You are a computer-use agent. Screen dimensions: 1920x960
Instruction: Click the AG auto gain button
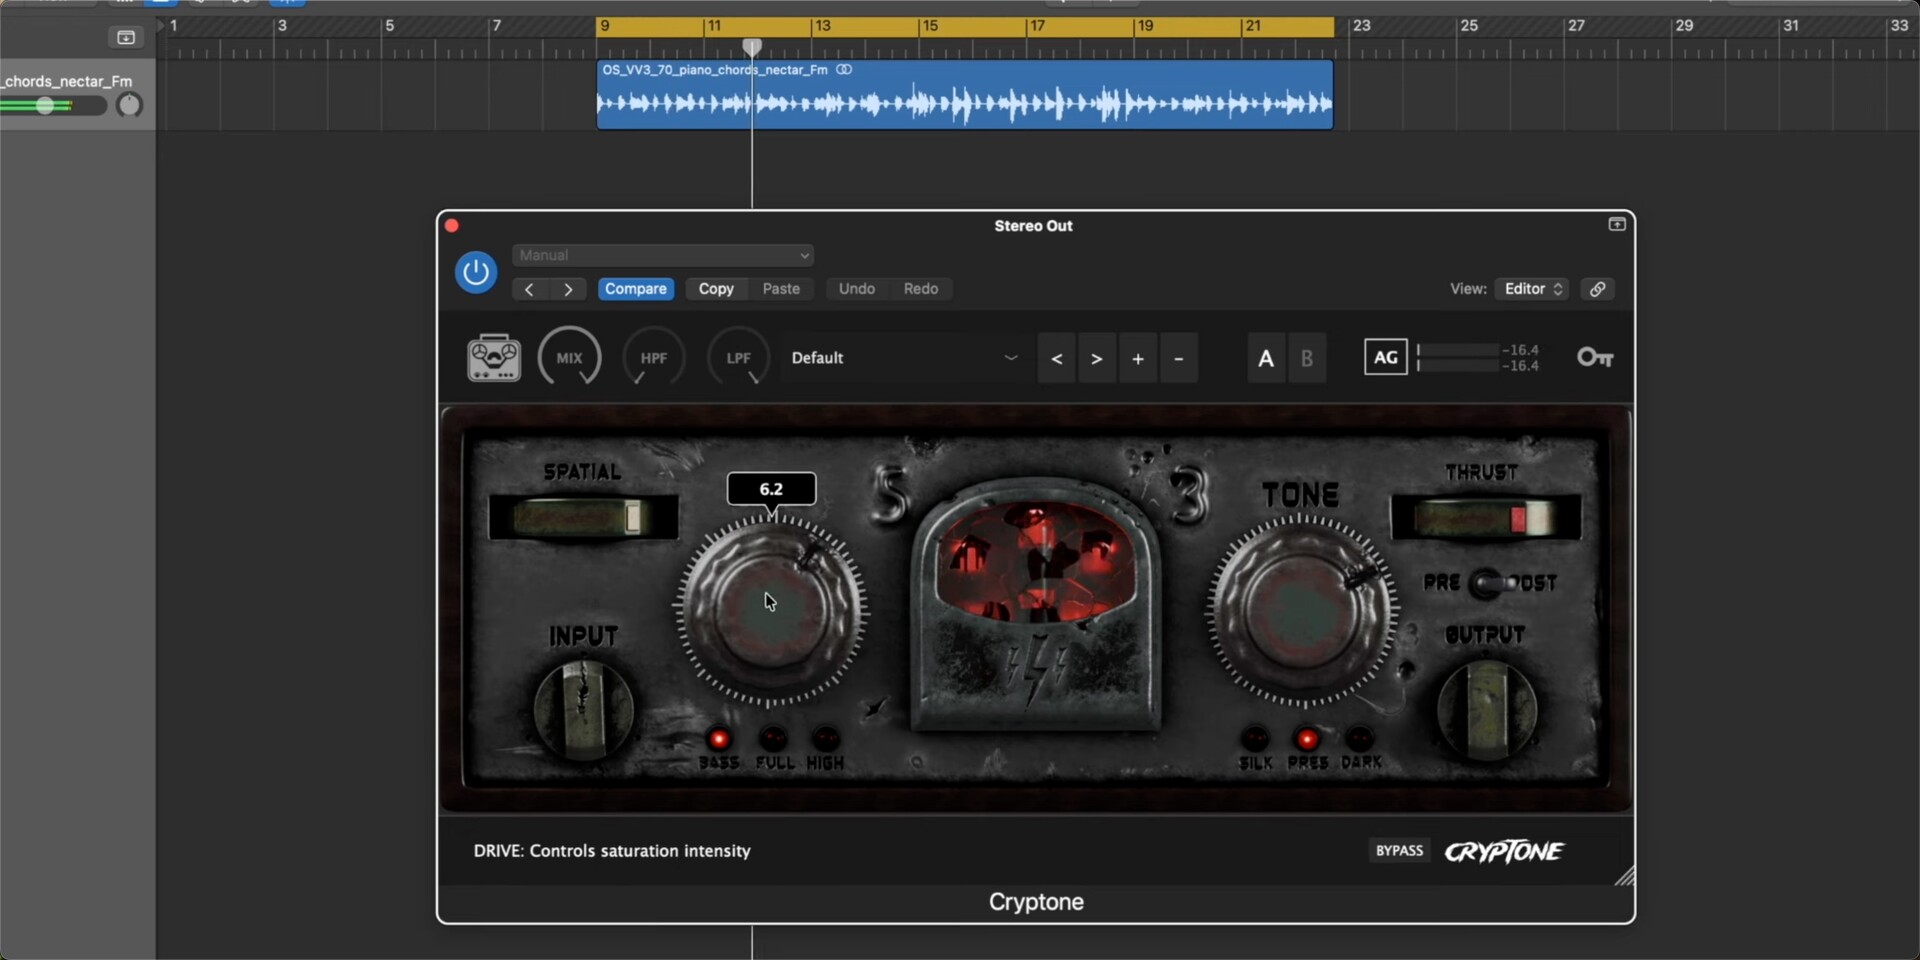[x=1385, y=358]
